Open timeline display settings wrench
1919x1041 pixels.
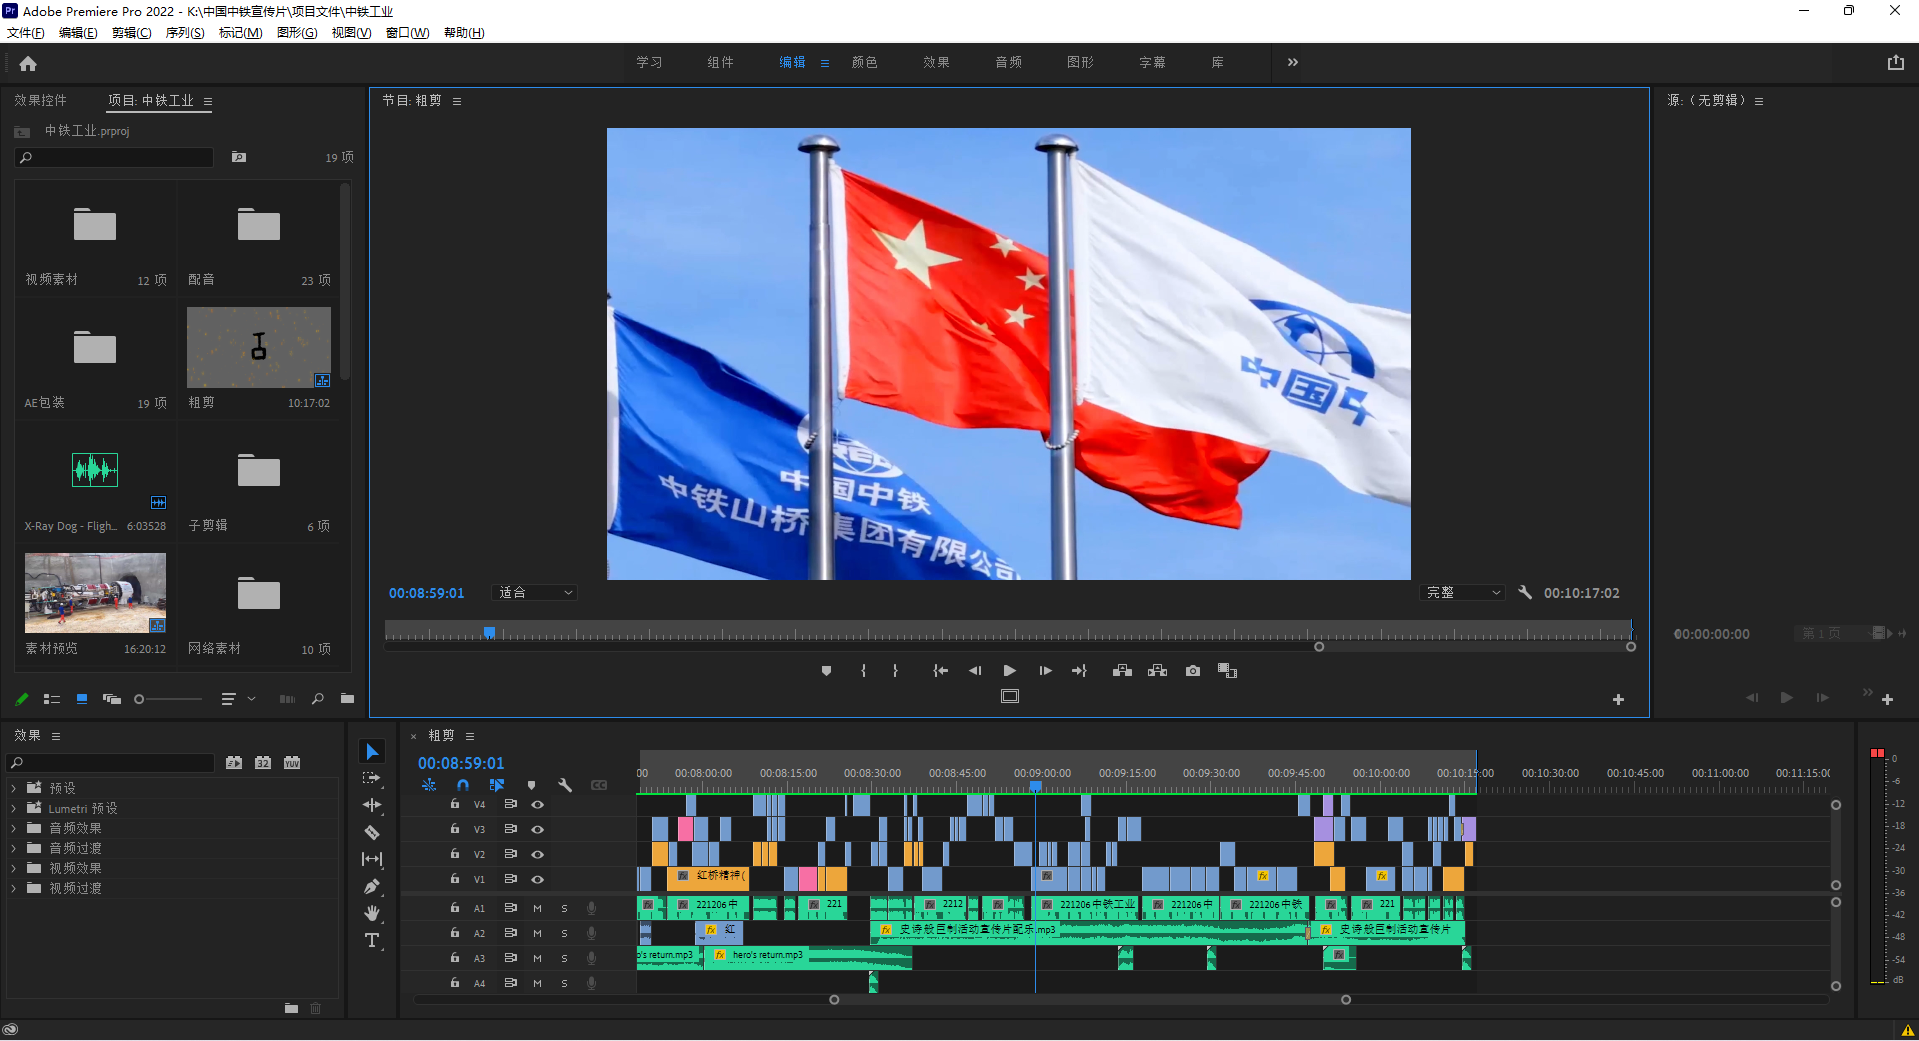(x=565, y=785)
